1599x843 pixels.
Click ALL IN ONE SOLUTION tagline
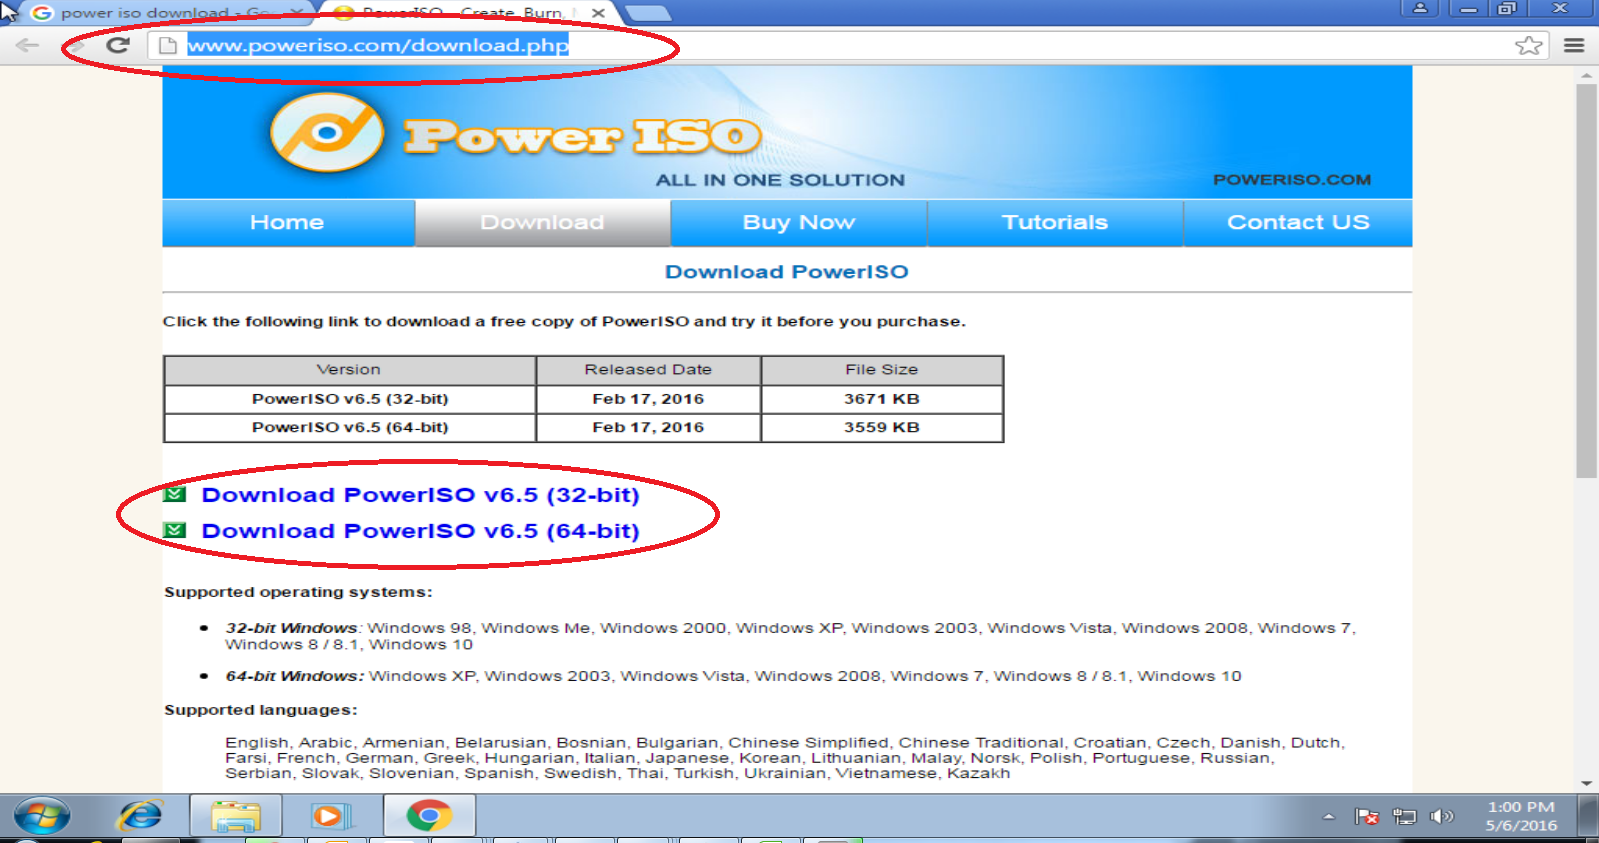pos(780,180)
